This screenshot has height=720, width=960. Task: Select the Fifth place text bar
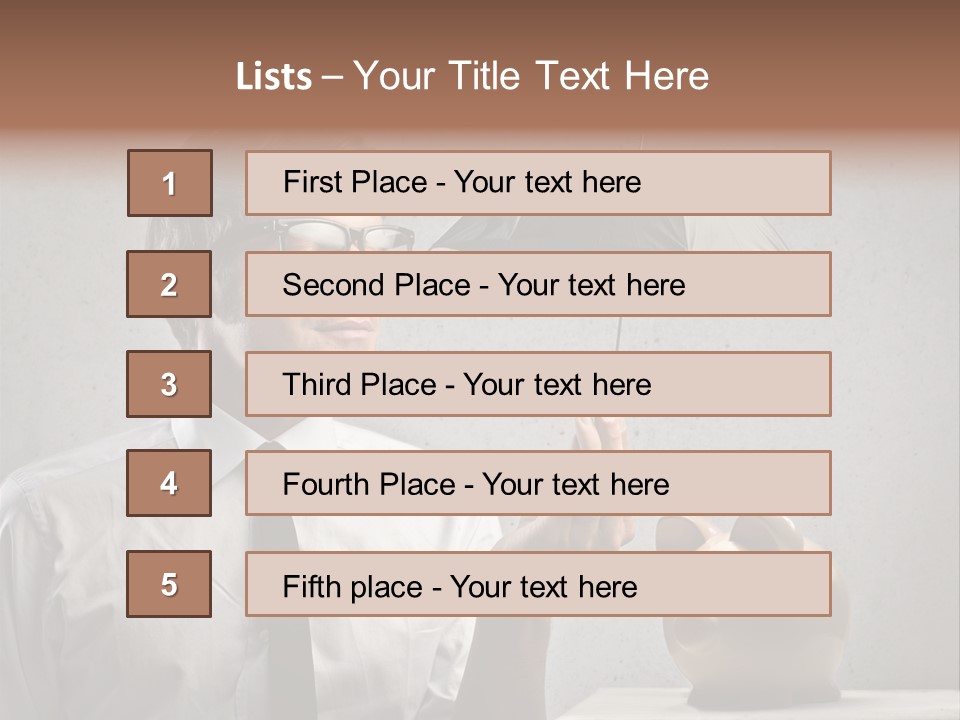pos(538,584)
